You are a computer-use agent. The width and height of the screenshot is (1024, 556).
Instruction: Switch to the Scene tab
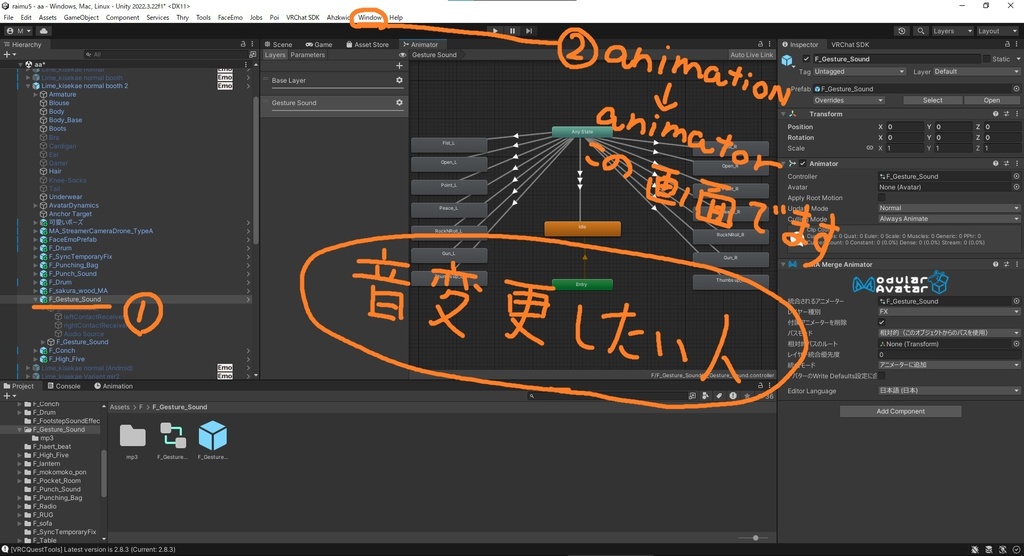278,44
